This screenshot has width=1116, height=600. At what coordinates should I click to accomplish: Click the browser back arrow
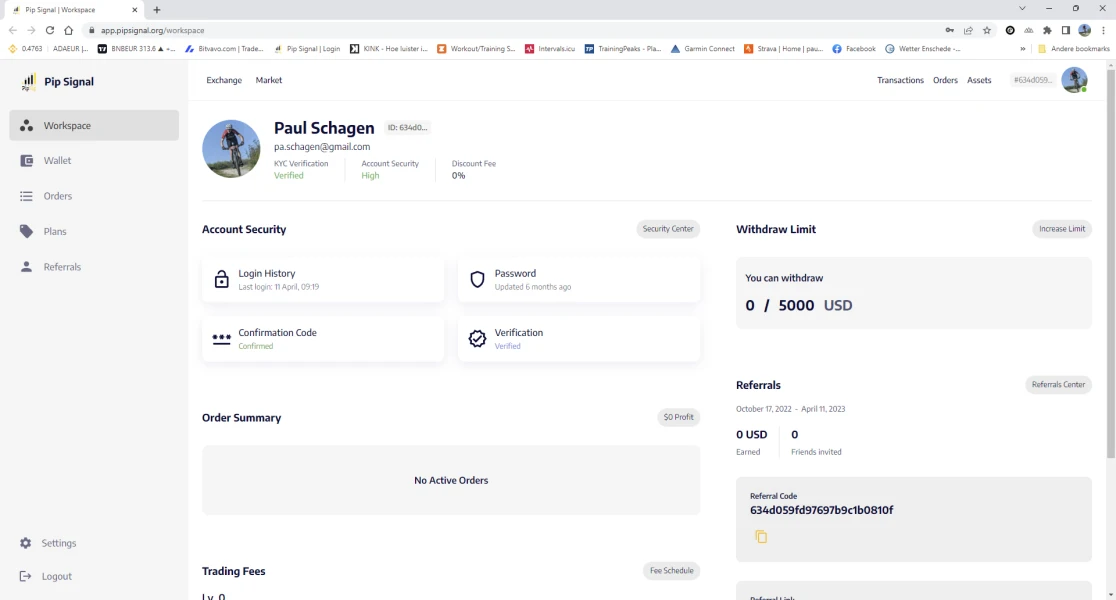click(x=13, y=31)
